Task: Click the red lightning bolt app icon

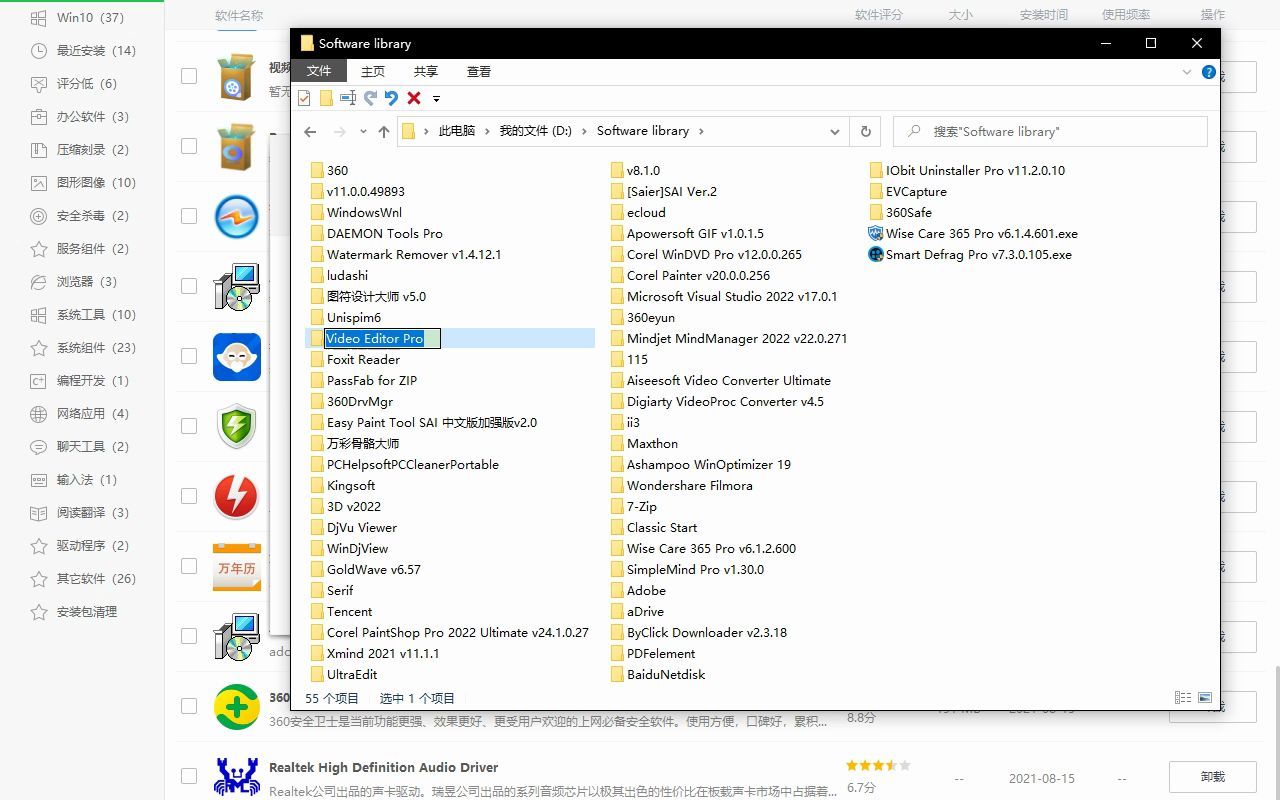Action: click(x=237, y=496)
